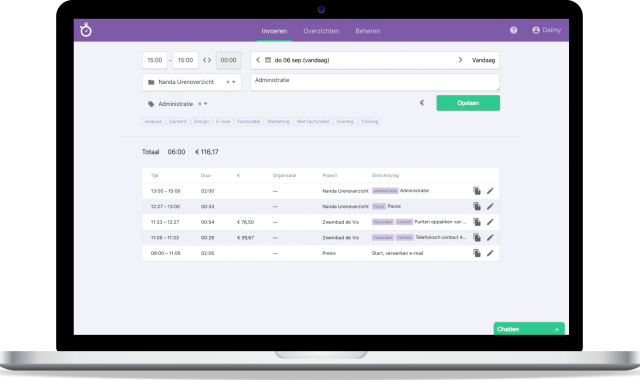Click the Administratie description text field

pyautogui.click(x=375, y=82)
